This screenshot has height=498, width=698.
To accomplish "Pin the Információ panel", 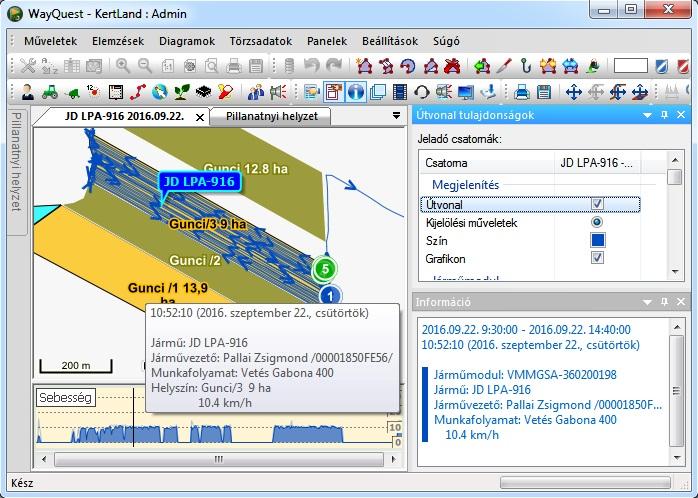I will click(x=665, y=302).
